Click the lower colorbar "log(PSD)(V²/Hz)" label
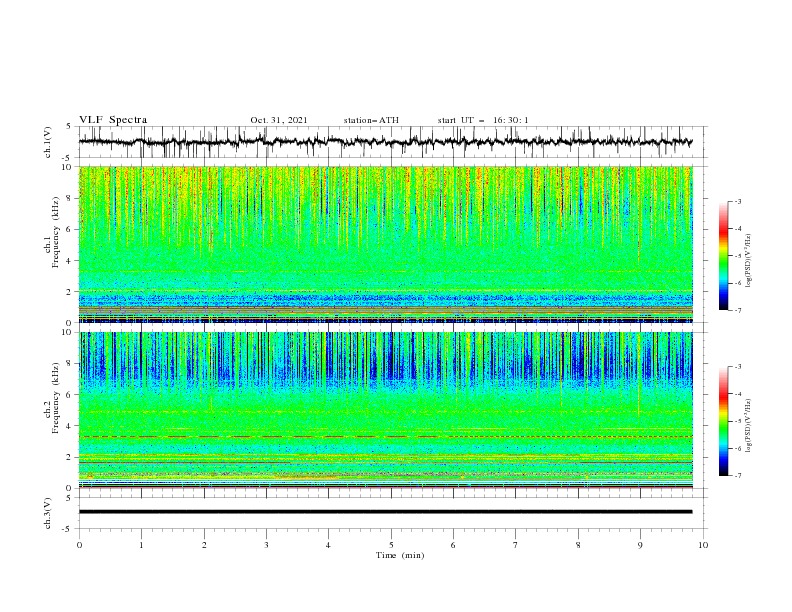This screenshot has width=792, height=612. pyautogui.click(x=749, y=425)
